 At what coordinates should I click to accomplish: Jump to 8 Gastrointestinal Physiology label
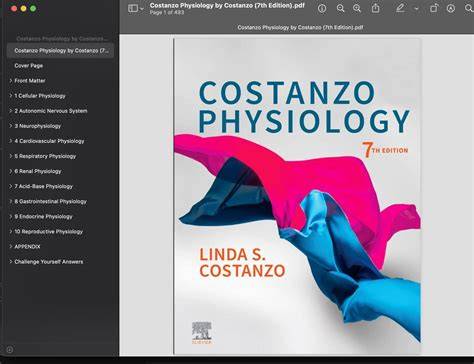click(51, 201)
